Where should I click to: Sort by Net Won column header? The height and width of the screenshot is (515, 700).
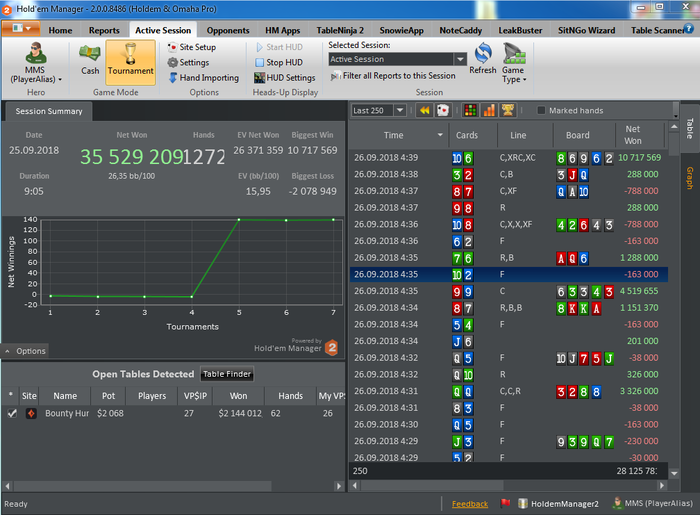pyautogui.click(x=633, y=135)
